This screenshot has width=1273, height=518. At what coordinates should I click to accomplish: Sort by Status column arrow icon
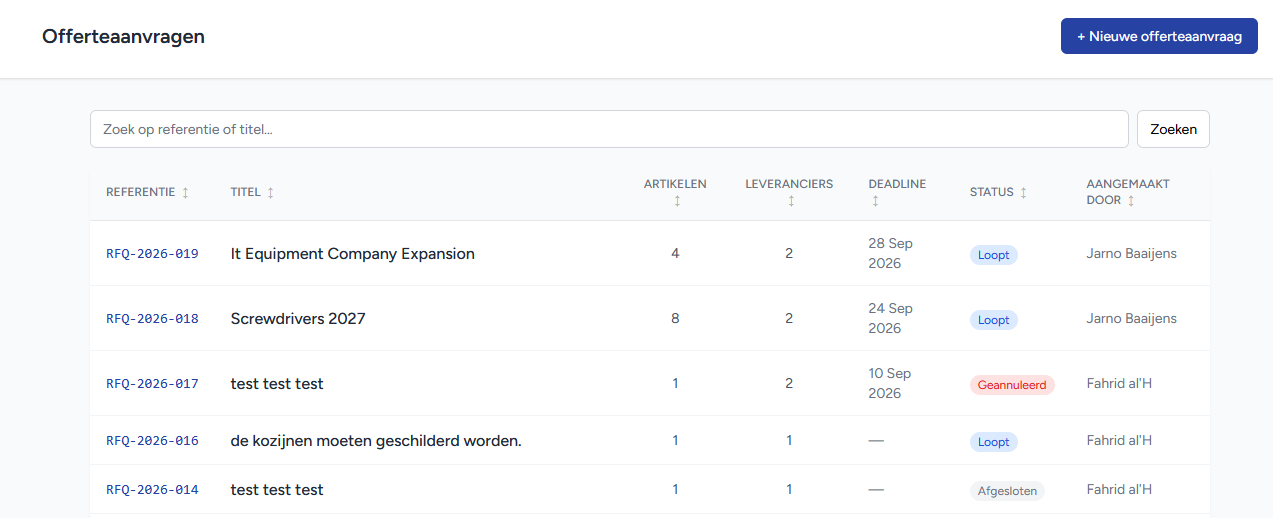[1023, 192]
